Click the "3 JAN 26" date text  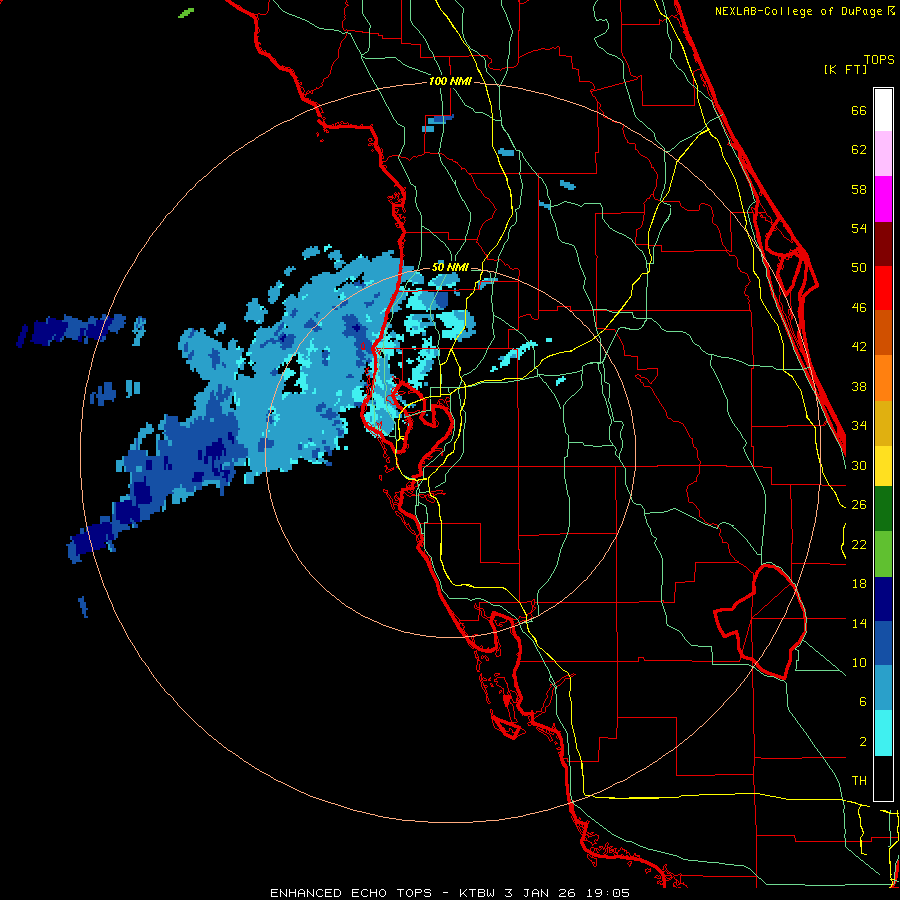point(540,893)
